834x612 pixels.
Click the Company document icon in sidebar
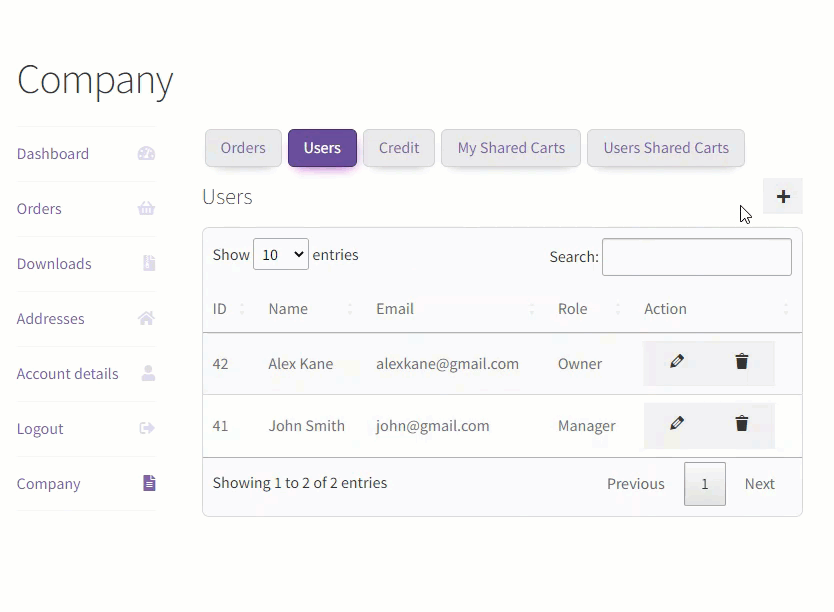coord(149,483)
